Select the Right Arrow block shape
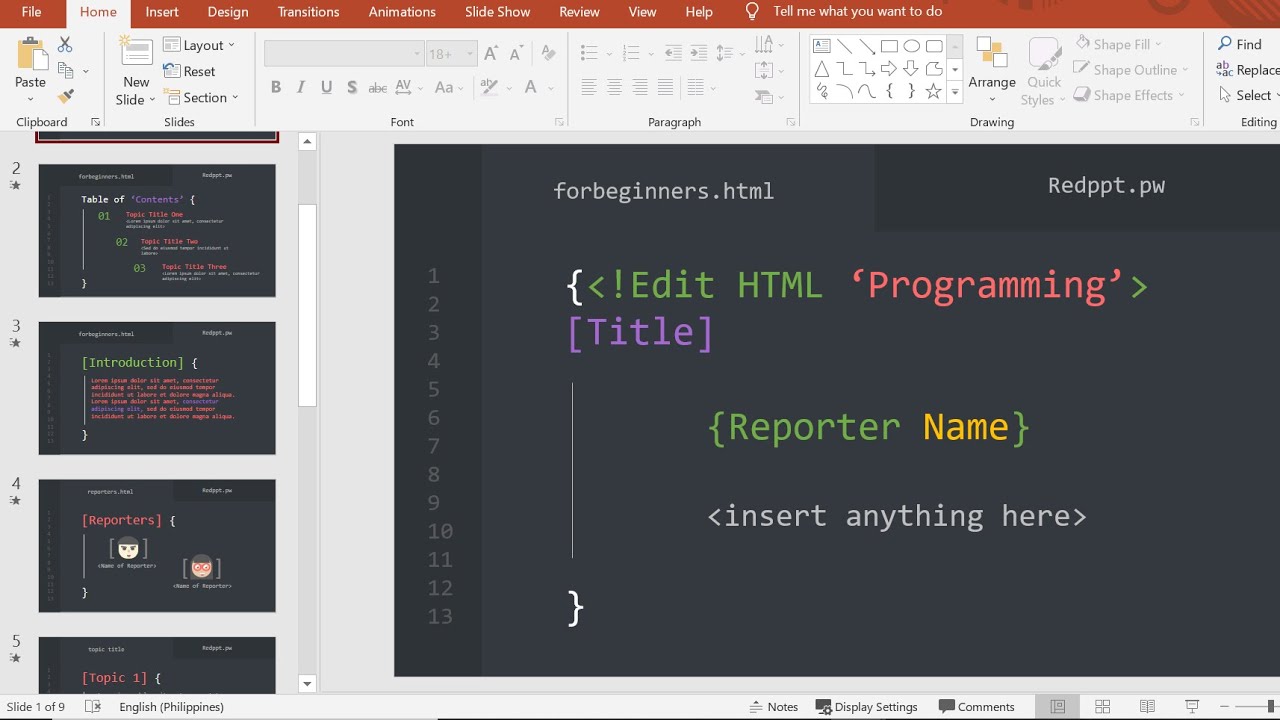Viewport: 1280px width, 720px height. (x=889, y=69)
